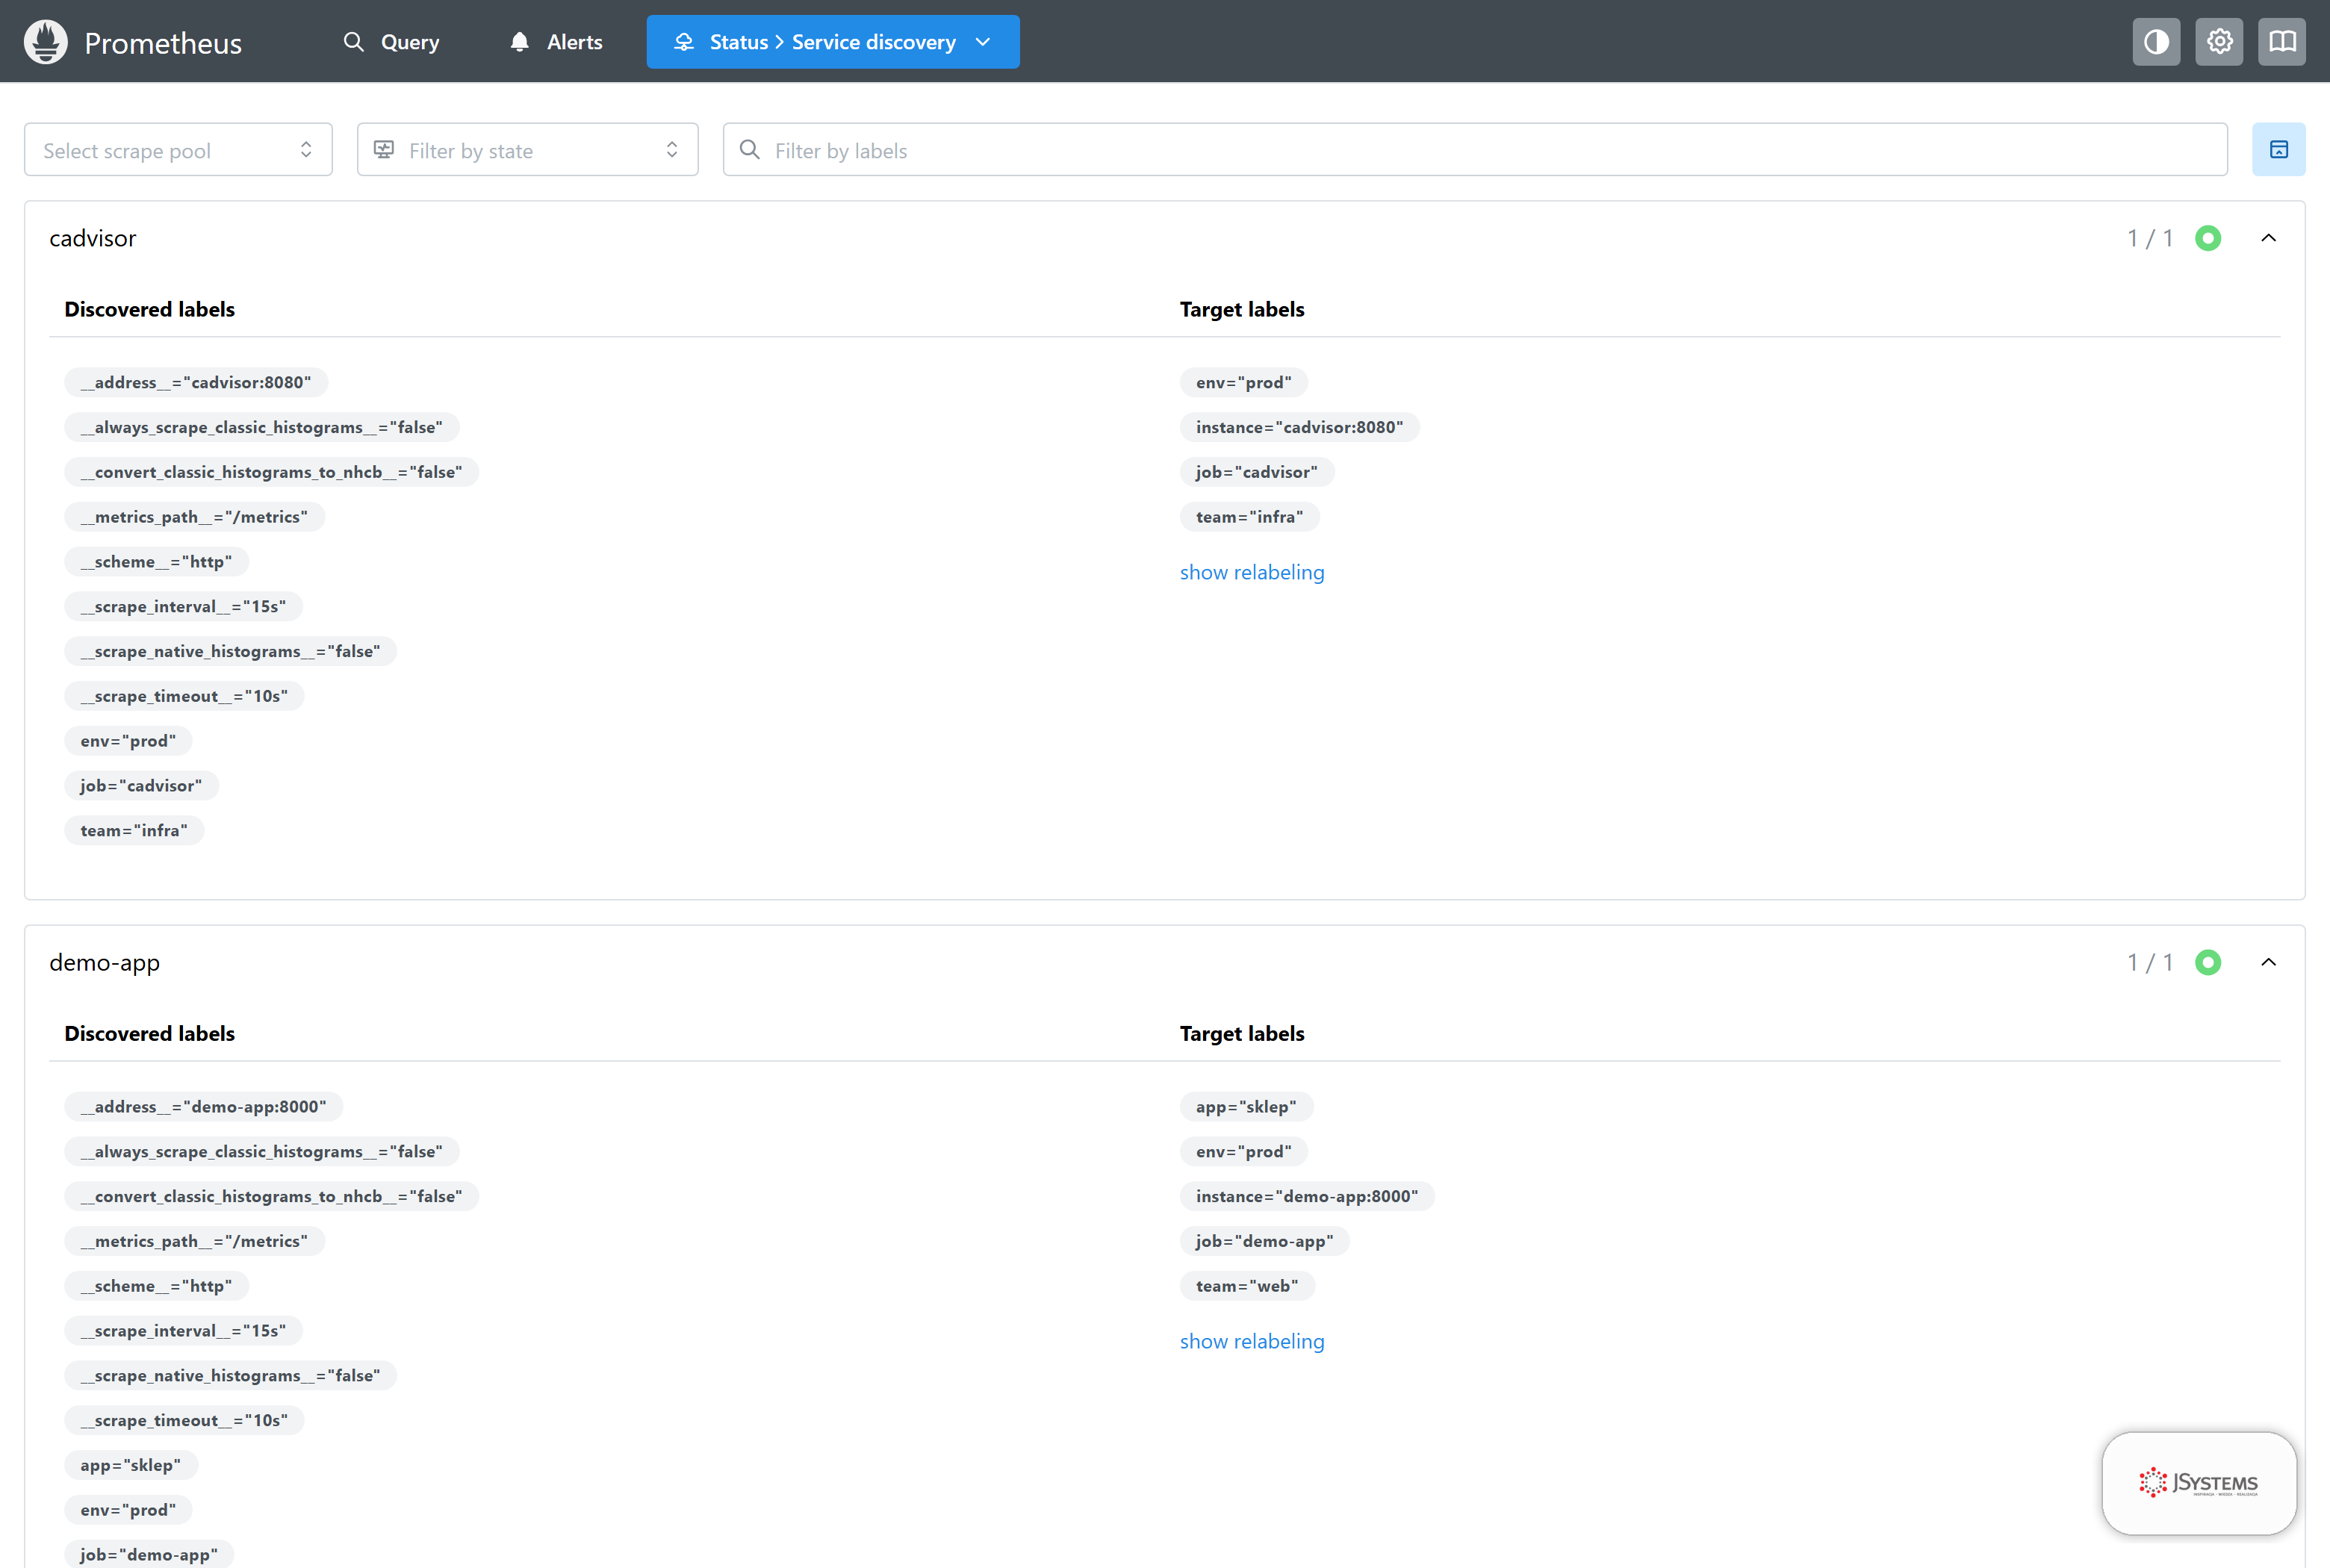This screenshot has height=1568, width=2330.
Task: Click the Prometheus flame logo
Action: click(x=46, y=42)
